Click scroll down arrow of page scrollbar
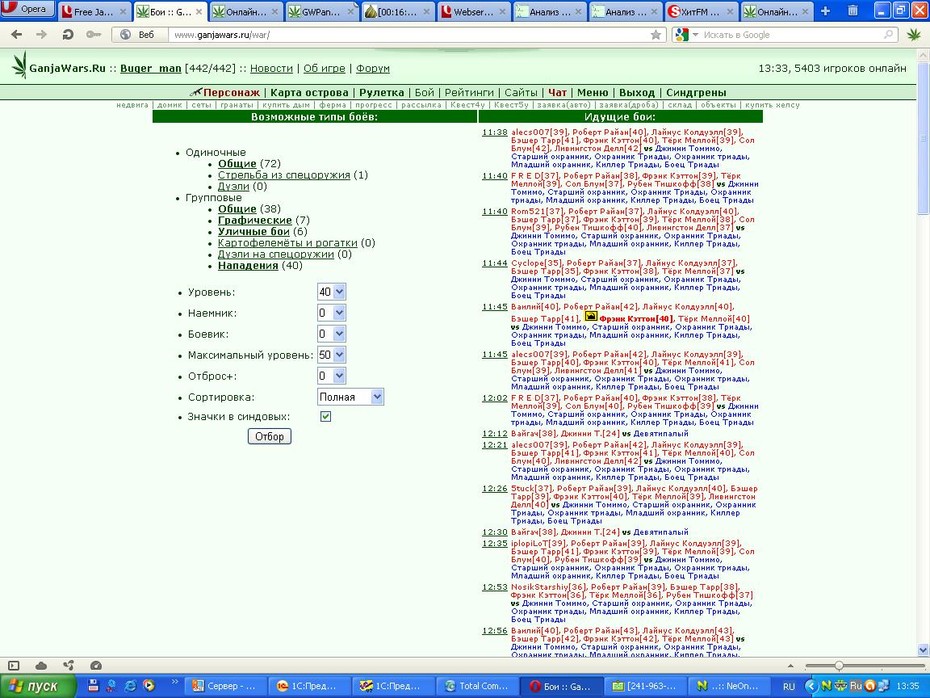 pos(923,650)
